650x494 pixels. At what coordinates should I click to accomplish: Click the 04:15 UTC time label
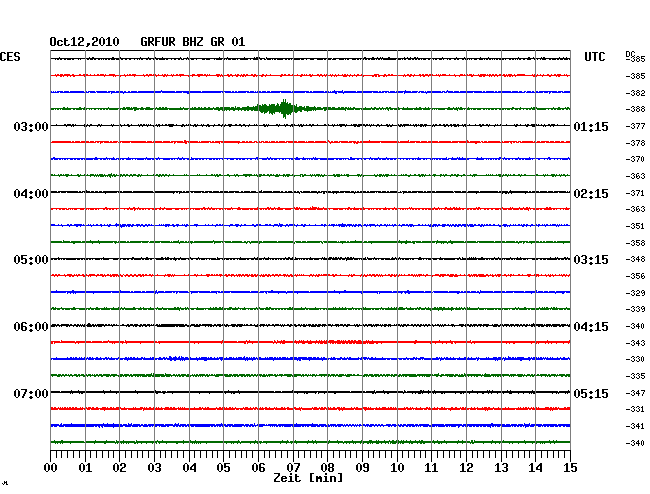(591, 327)
